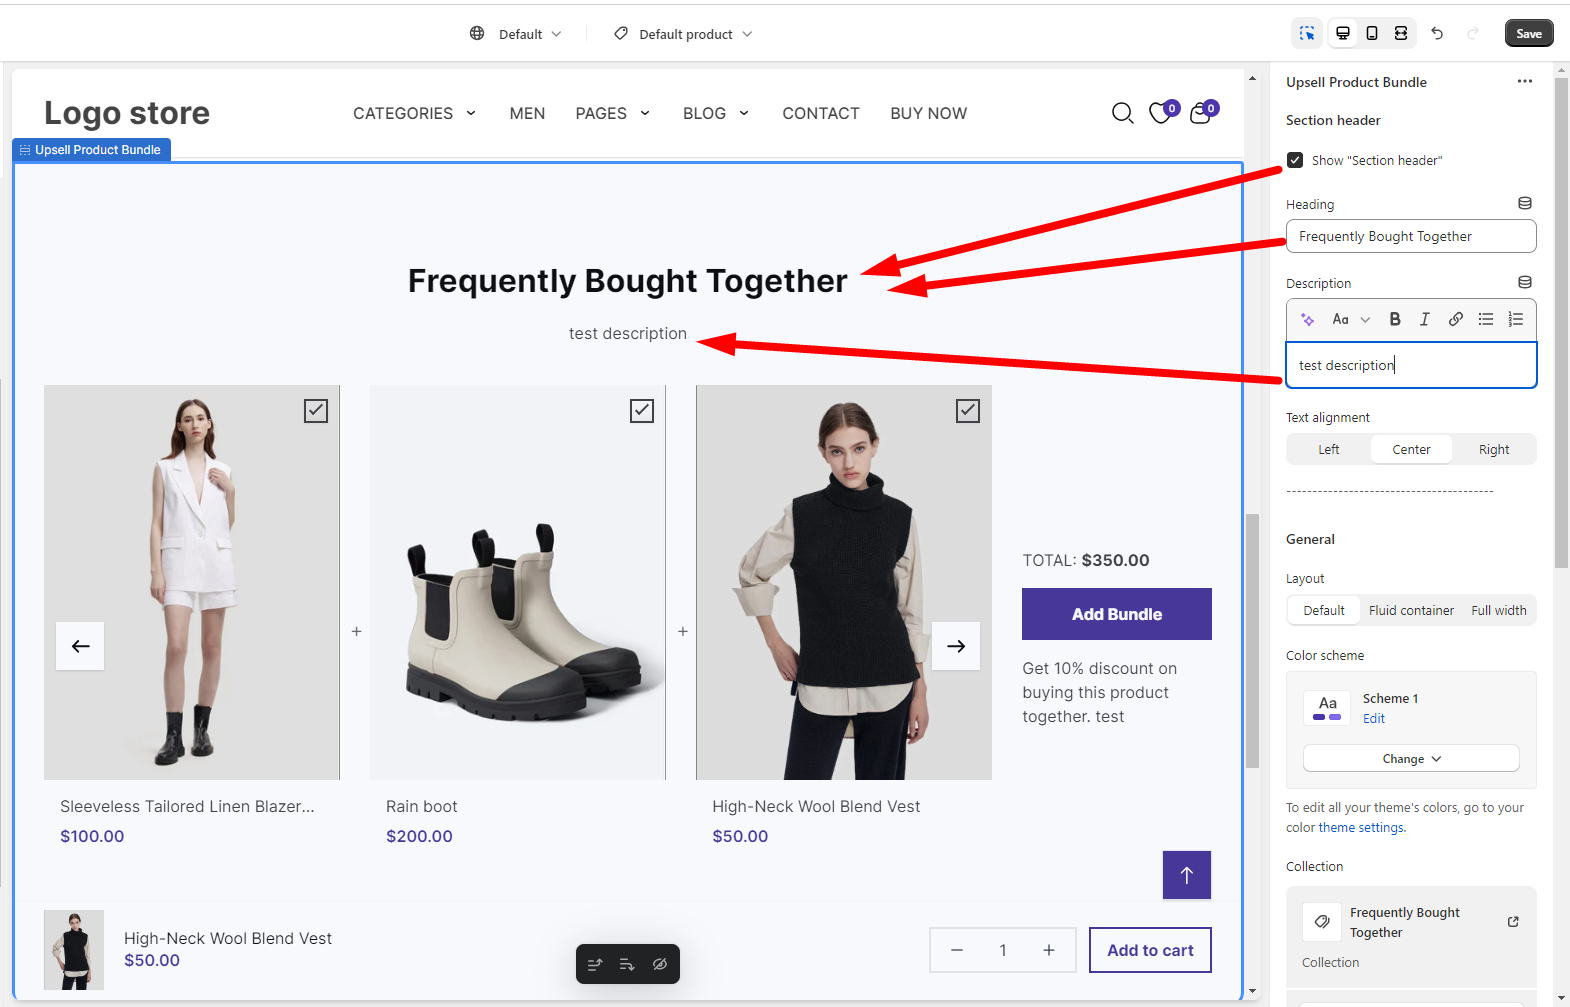Click the Bold formatting icon
The width and height of the screenshot is (1570, 1007).
[x=1395, y=319]
